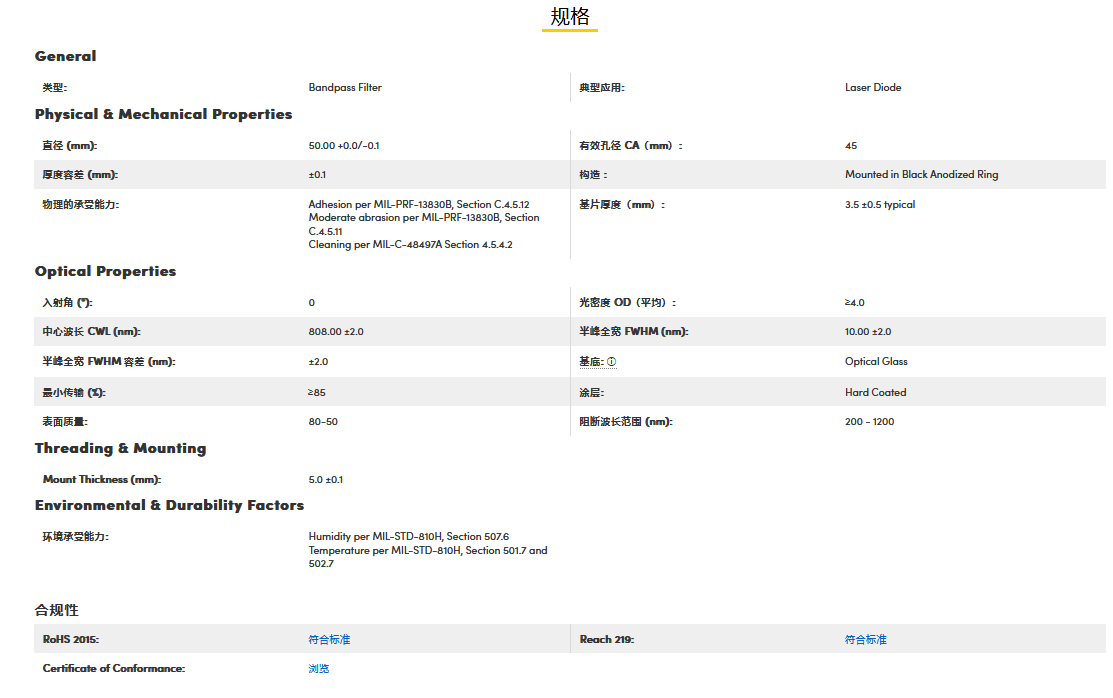Screen dimensions: 1113x698
Task: Click the 典型应用 label
Action: [602, 87]
